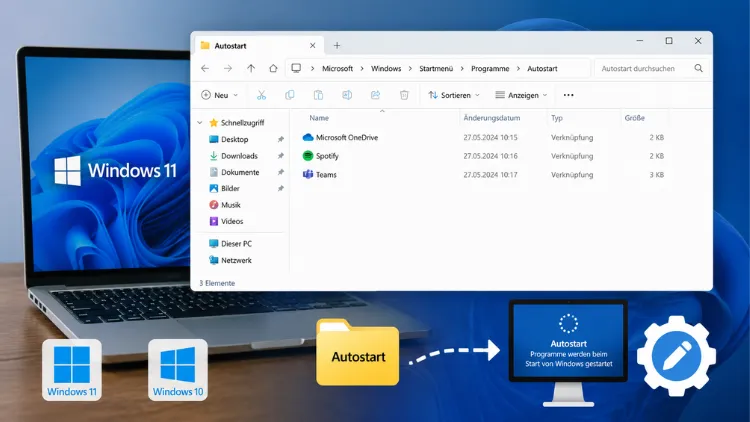Click the Musik icon in sidebar
The height and width of the screenshot is (422, 750).
[x=213, y=205]
